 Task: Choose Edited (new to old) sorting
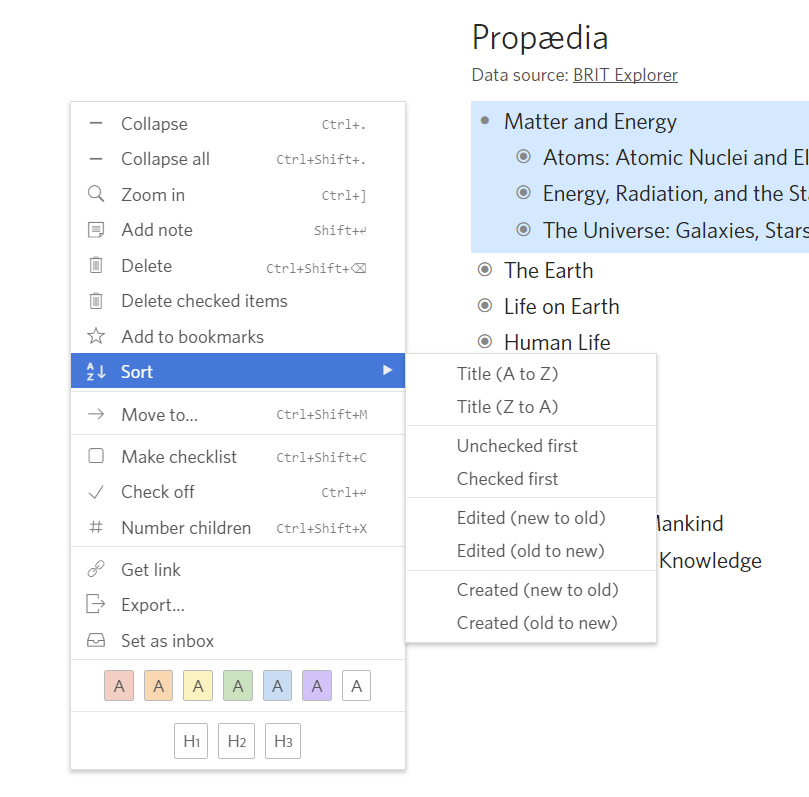click(x=531, y=518)
